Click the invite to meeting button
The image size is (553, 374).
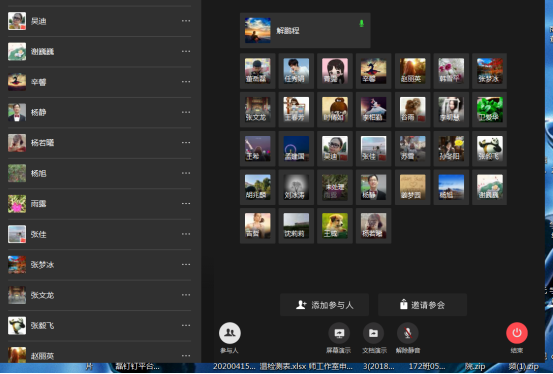coord(423,305)
